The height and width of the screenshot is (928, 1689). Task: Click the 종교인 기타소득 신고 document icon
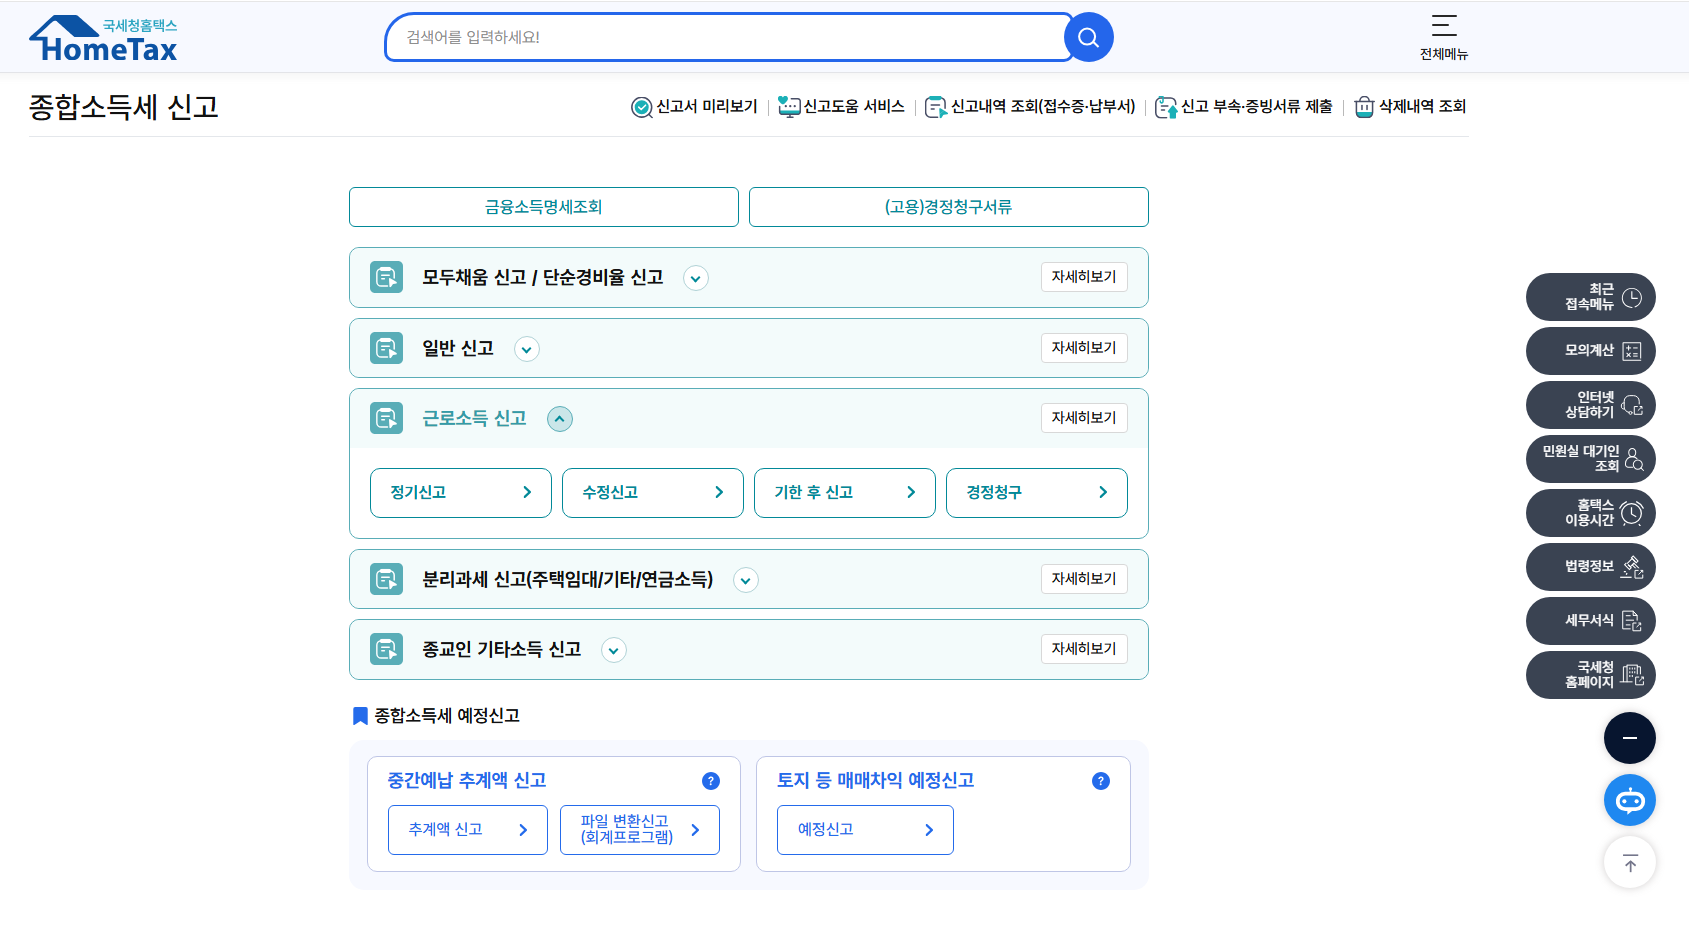coord(387,649)
